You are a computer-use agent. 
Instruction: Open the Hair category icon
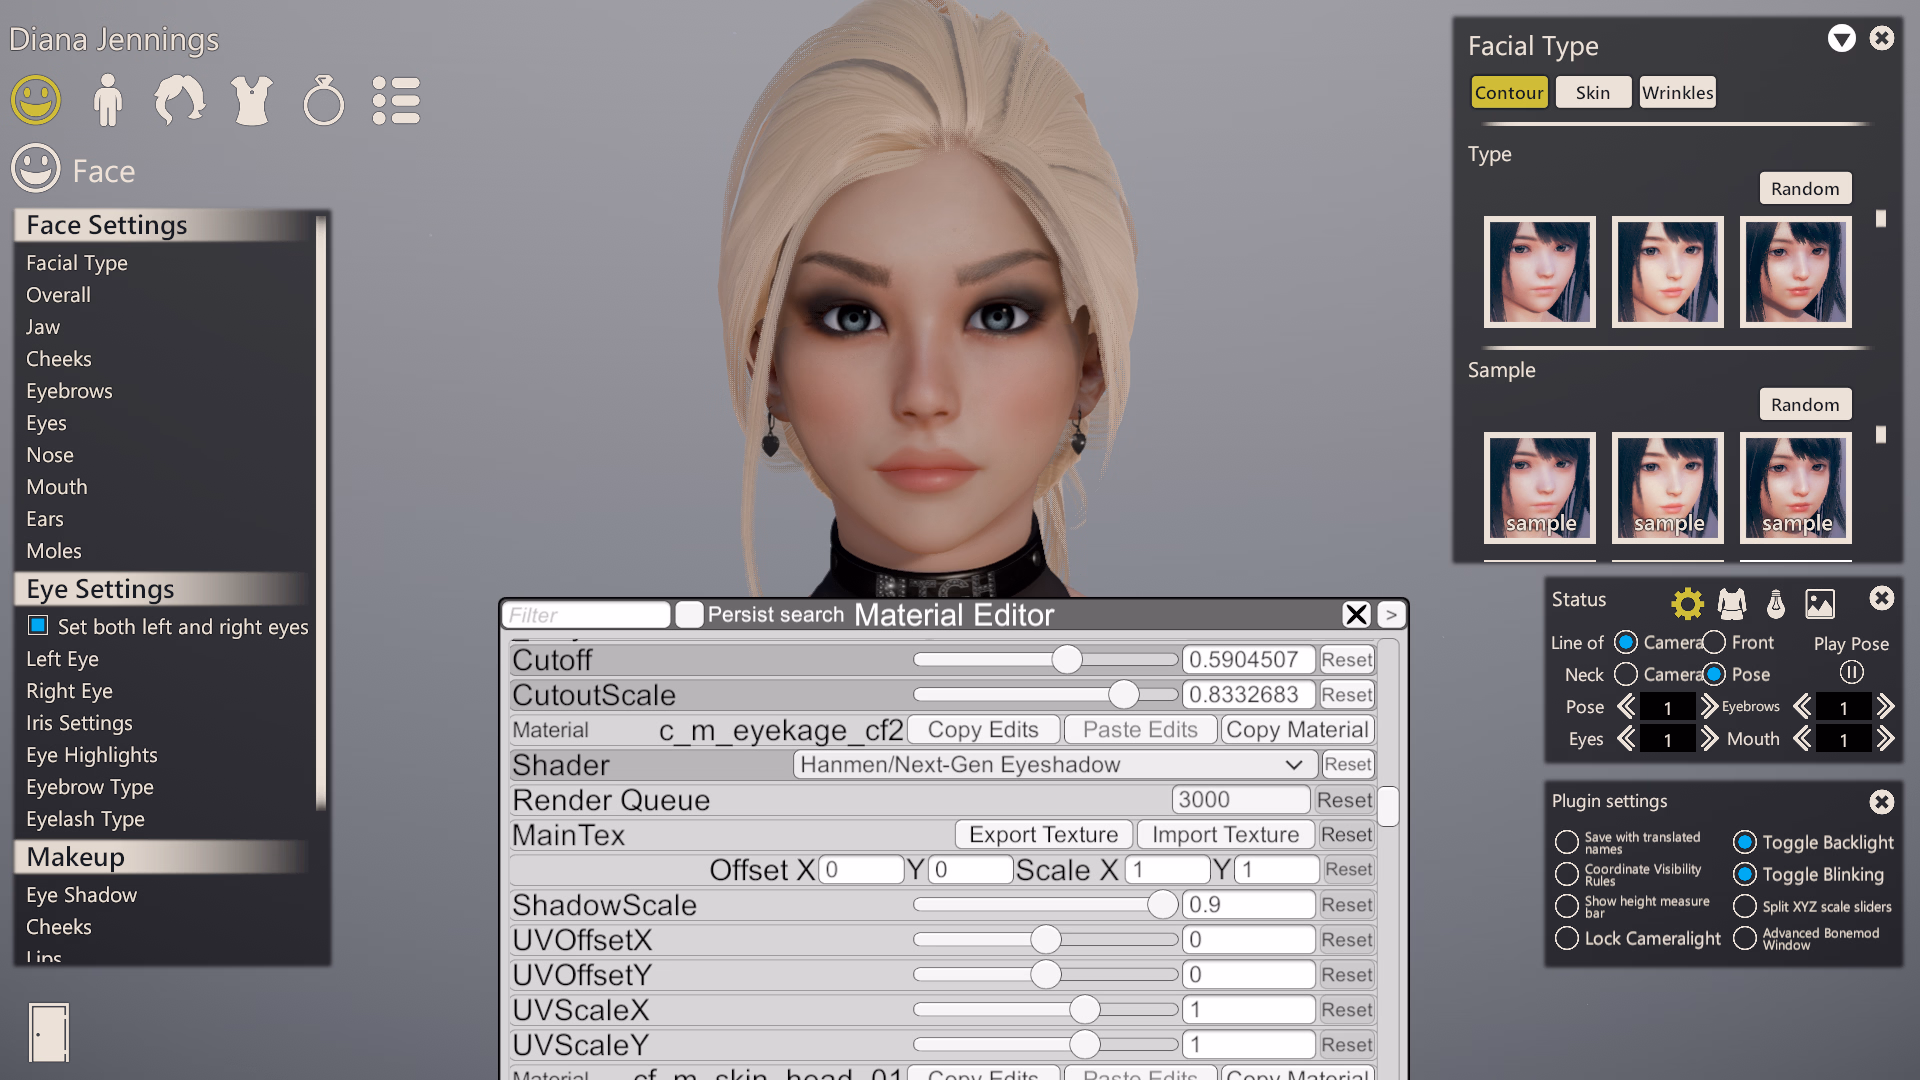coord(179,101)
